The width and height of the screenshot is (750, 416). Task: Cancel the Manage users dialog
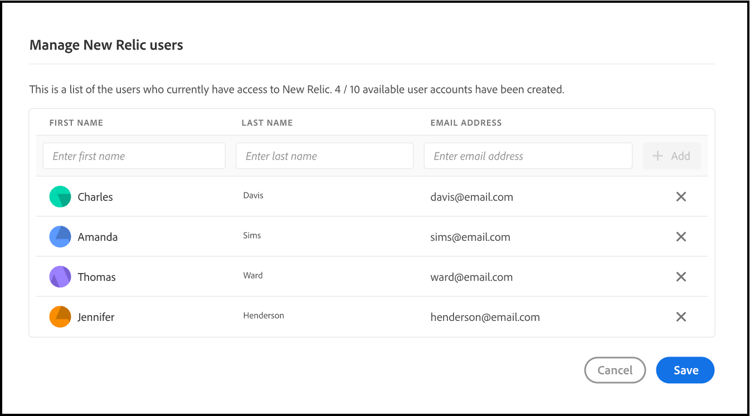615,370
